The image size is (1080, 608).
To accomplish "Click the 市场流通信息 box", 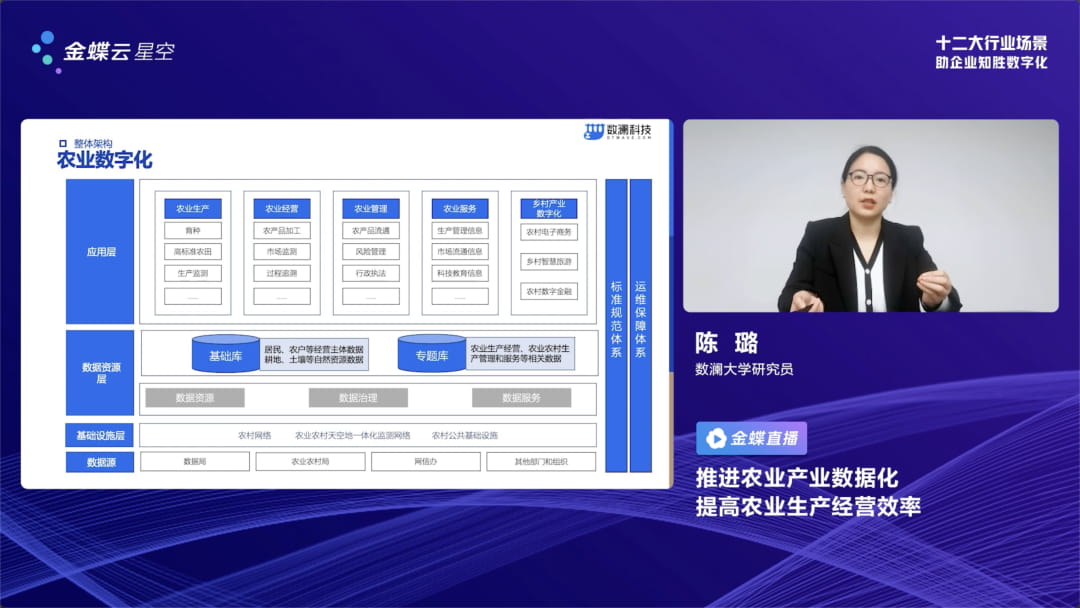I will point(460,252).
